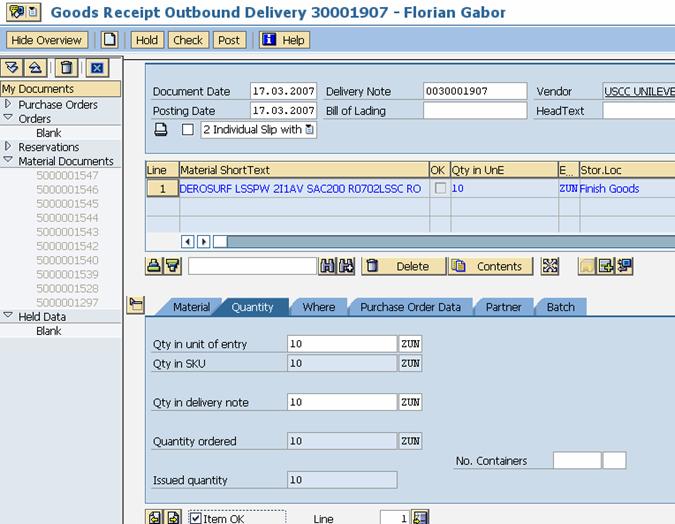The width and height of the screenshot is (675, 524).
Task: Tick the OK checkbox in line 1
Action: tap(440, 188)
